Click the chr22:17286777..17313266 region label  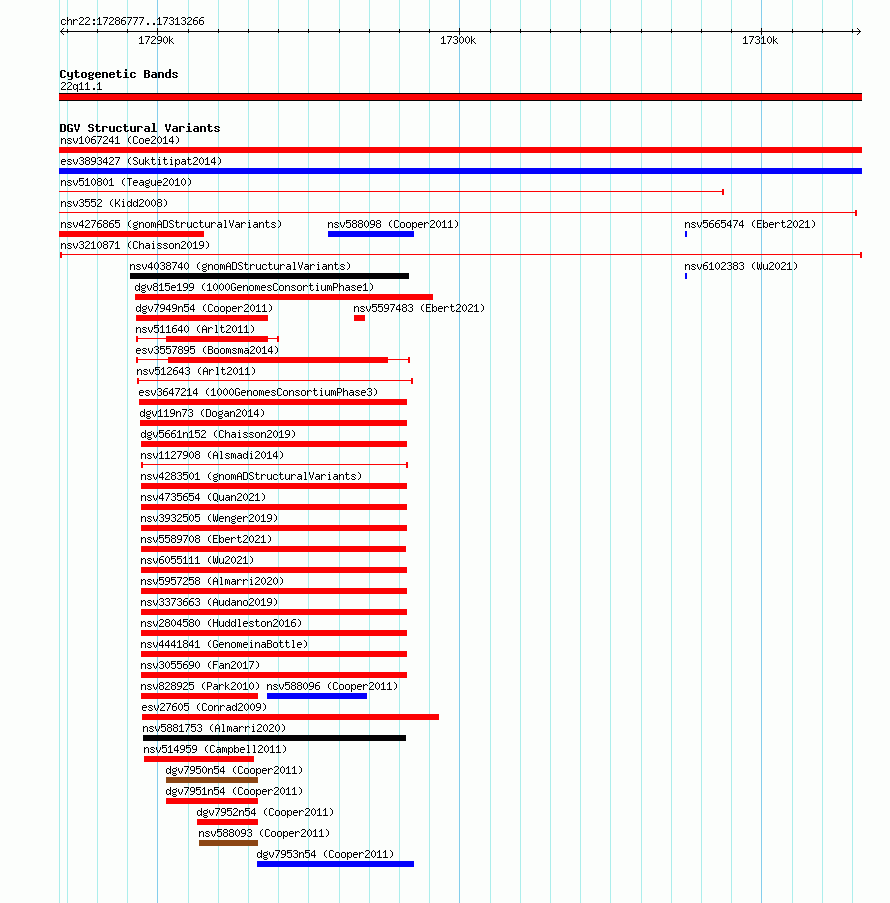pos(132,21)
